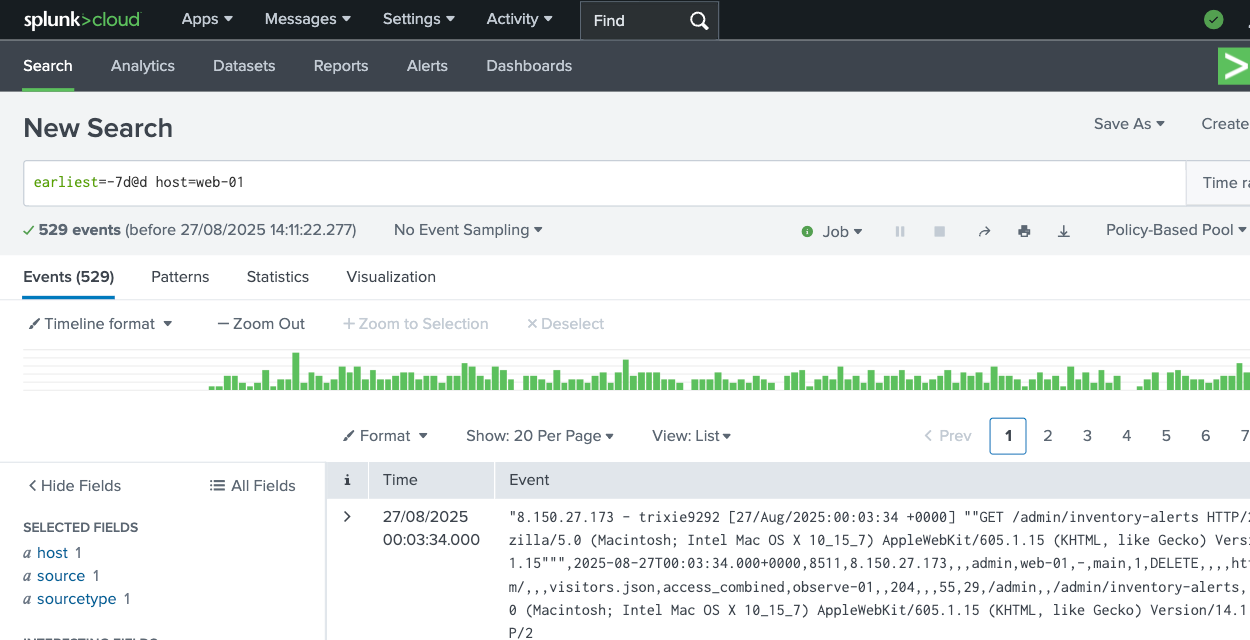1250x640 pixels.
Task: Switch to the Patterns tab
Action: click(180, 277)
